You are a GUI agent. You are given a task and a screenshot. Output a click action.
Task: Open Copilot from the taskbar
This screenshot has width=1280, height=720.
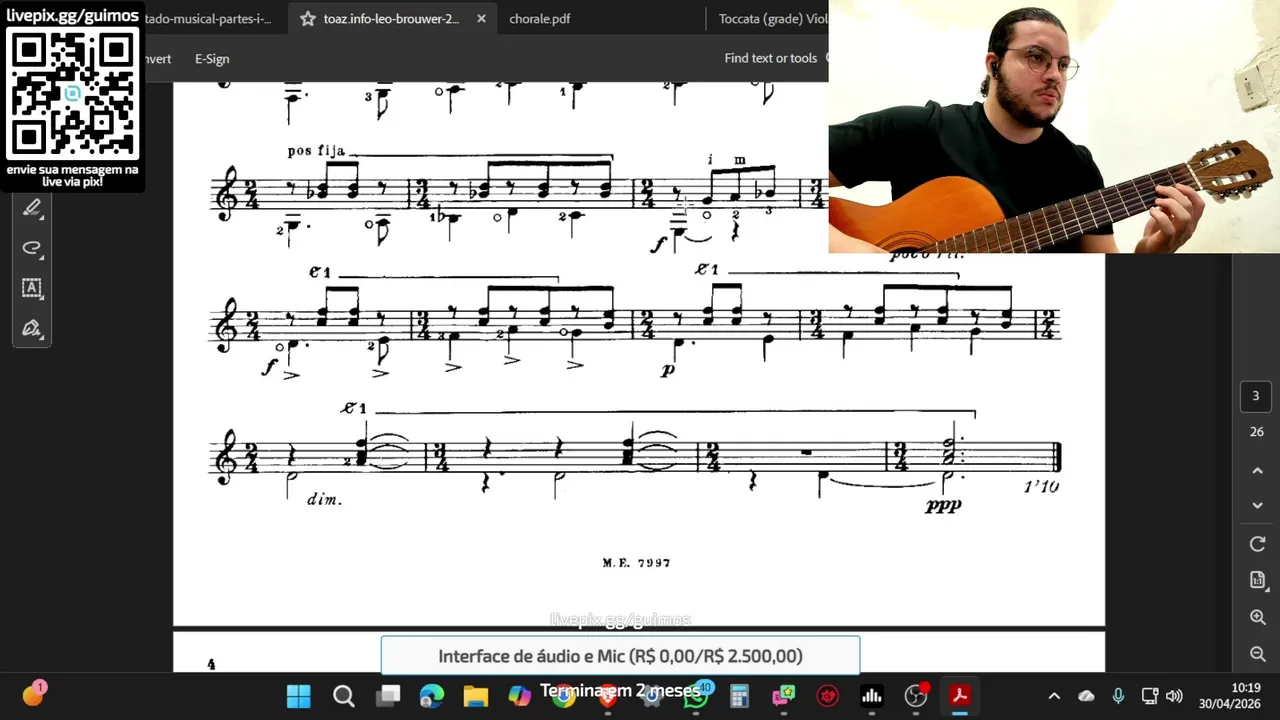coord(520,696)
